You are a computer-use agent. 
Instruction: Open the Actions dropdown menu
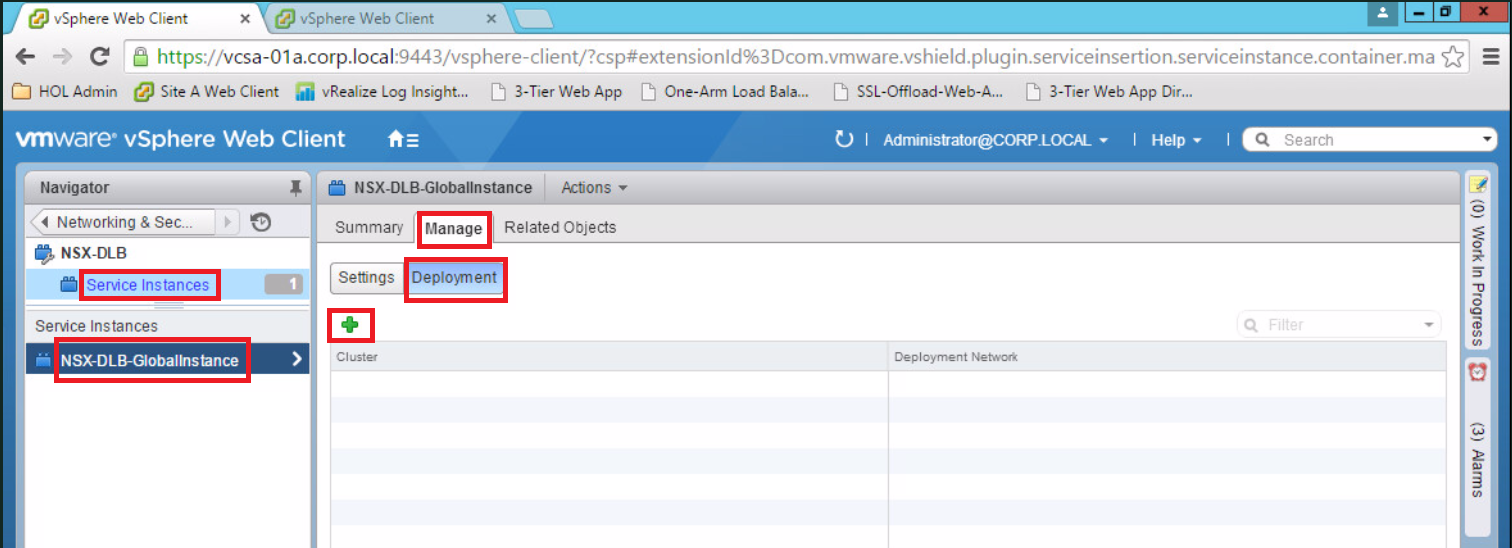point(594,187)
